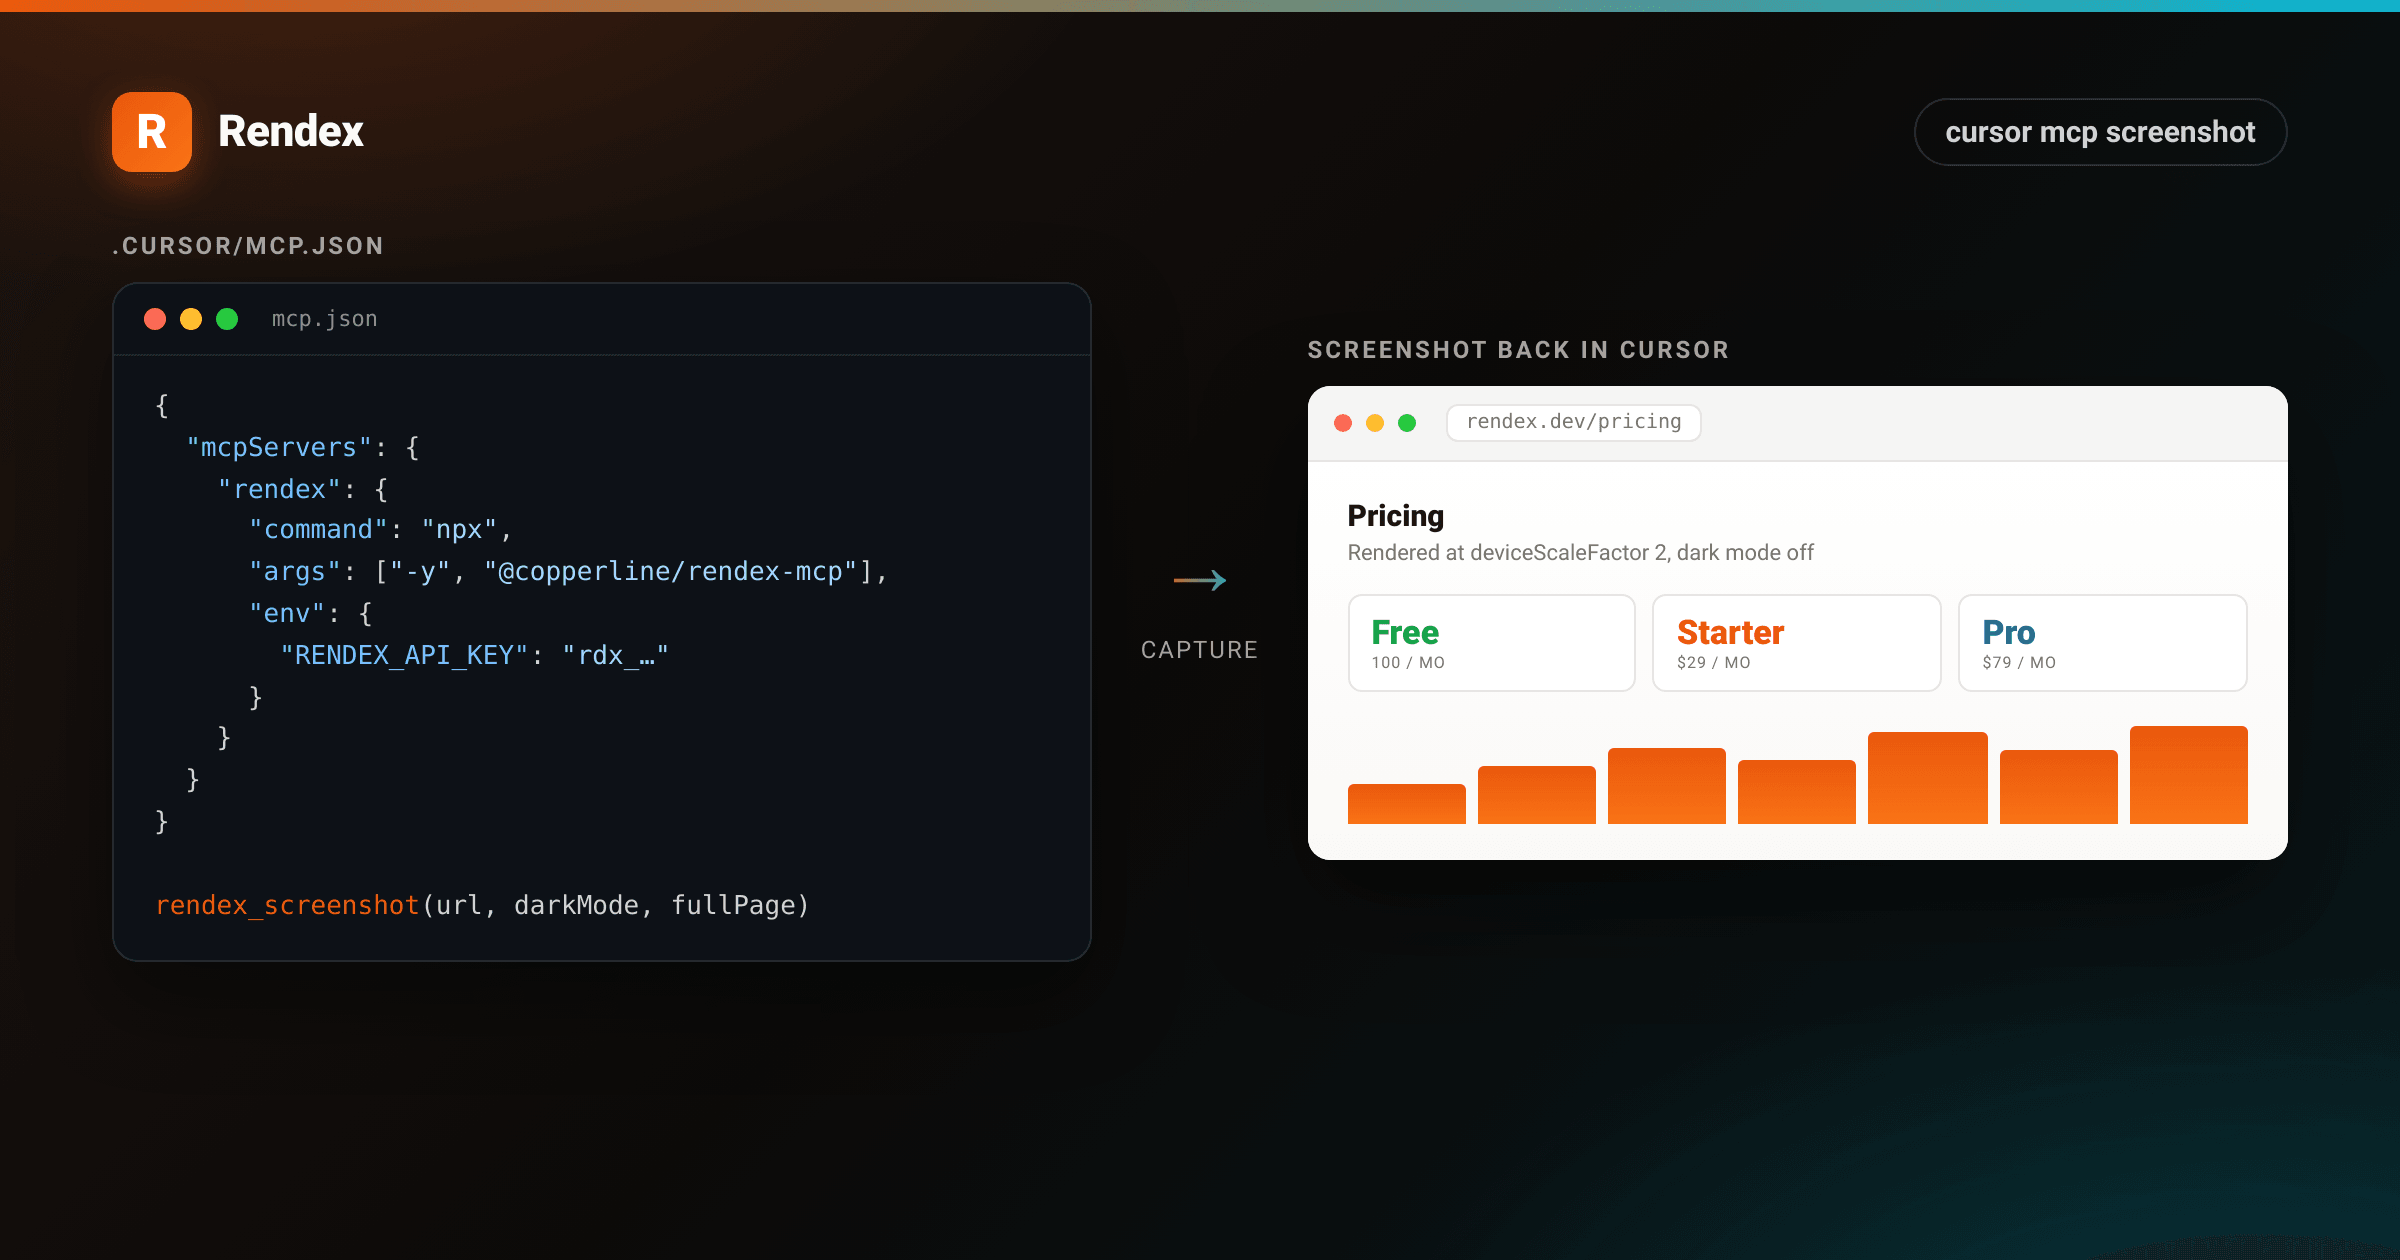
Task: Click the green dot in mcp.json window
Action: pyautogui.click(x=227, y=319)
